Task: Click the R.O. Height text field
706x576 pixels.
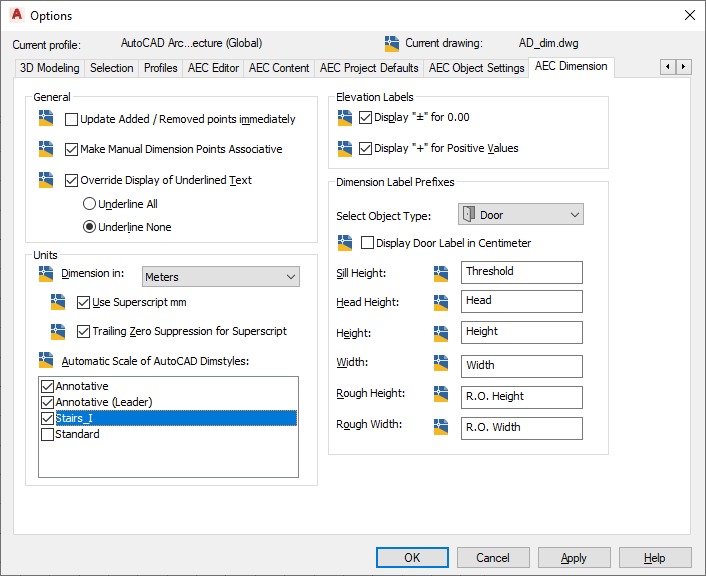Action: (x=521, y=397)
